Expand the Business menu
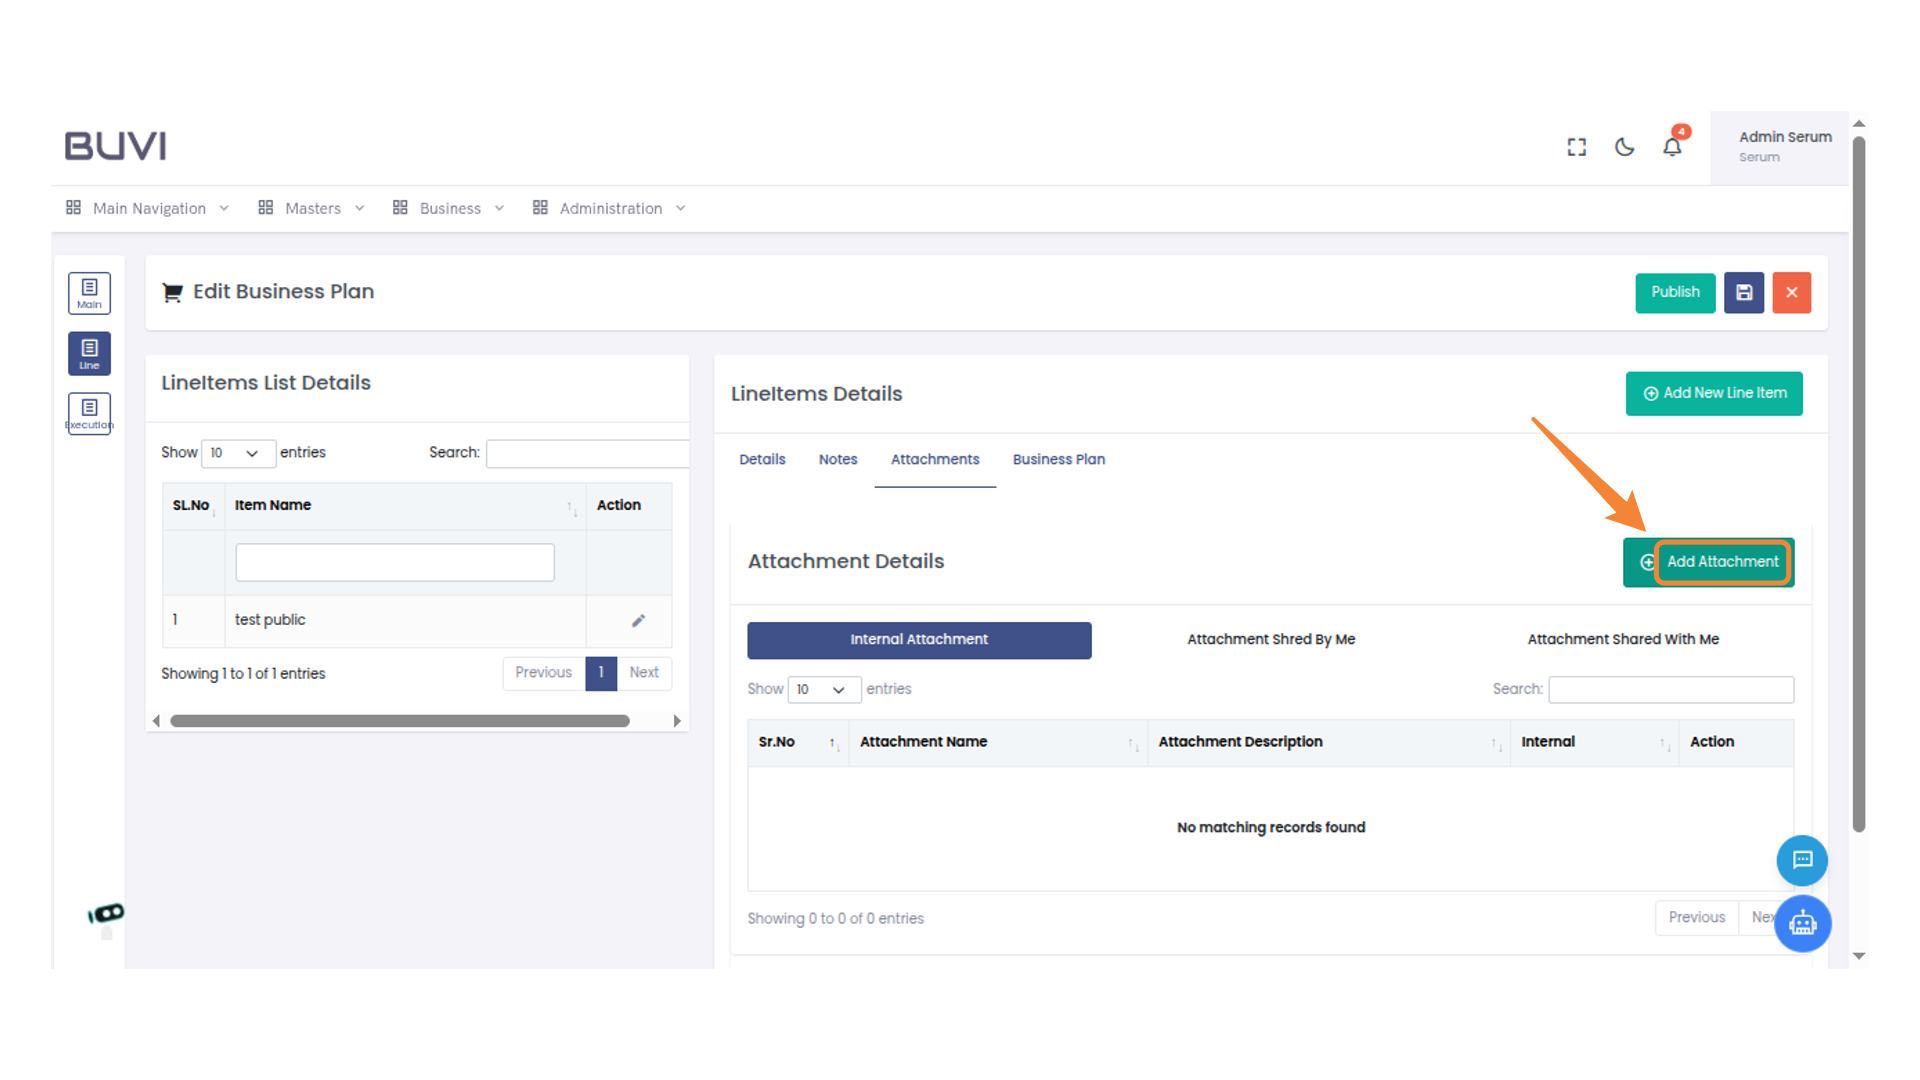Screen dimensions: 1920x1080 448,208
